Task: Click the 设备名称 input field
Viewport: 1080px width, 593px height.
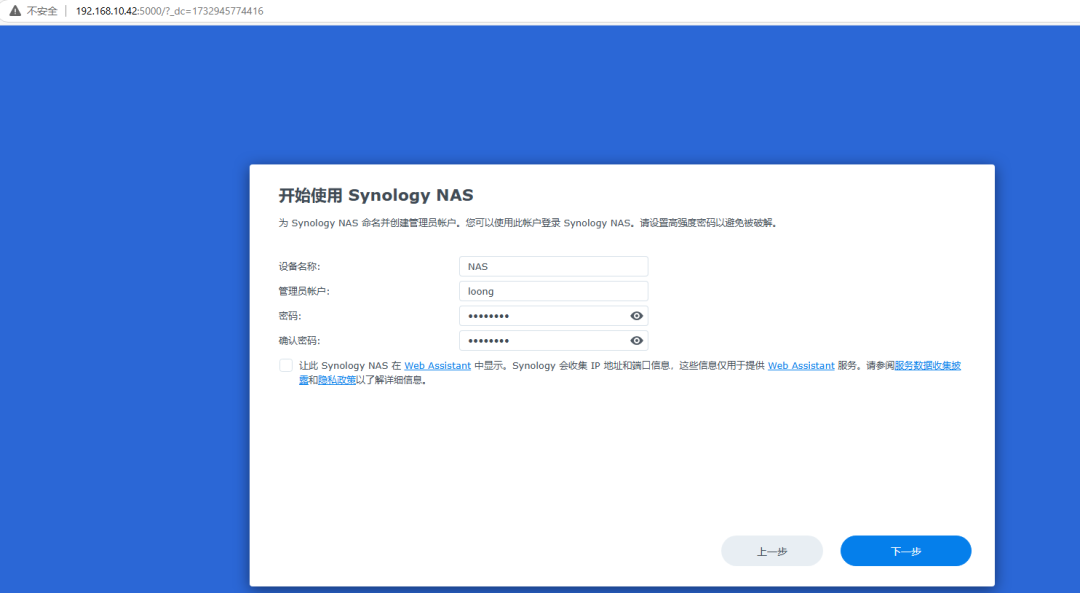Action: coord(553,266)
